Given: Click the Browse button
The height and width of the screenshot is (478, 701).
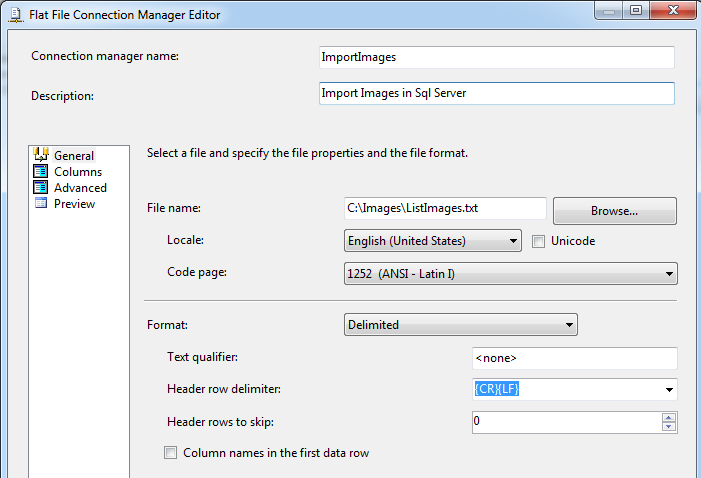Looking at the screenshot, I should pos(614,211).
